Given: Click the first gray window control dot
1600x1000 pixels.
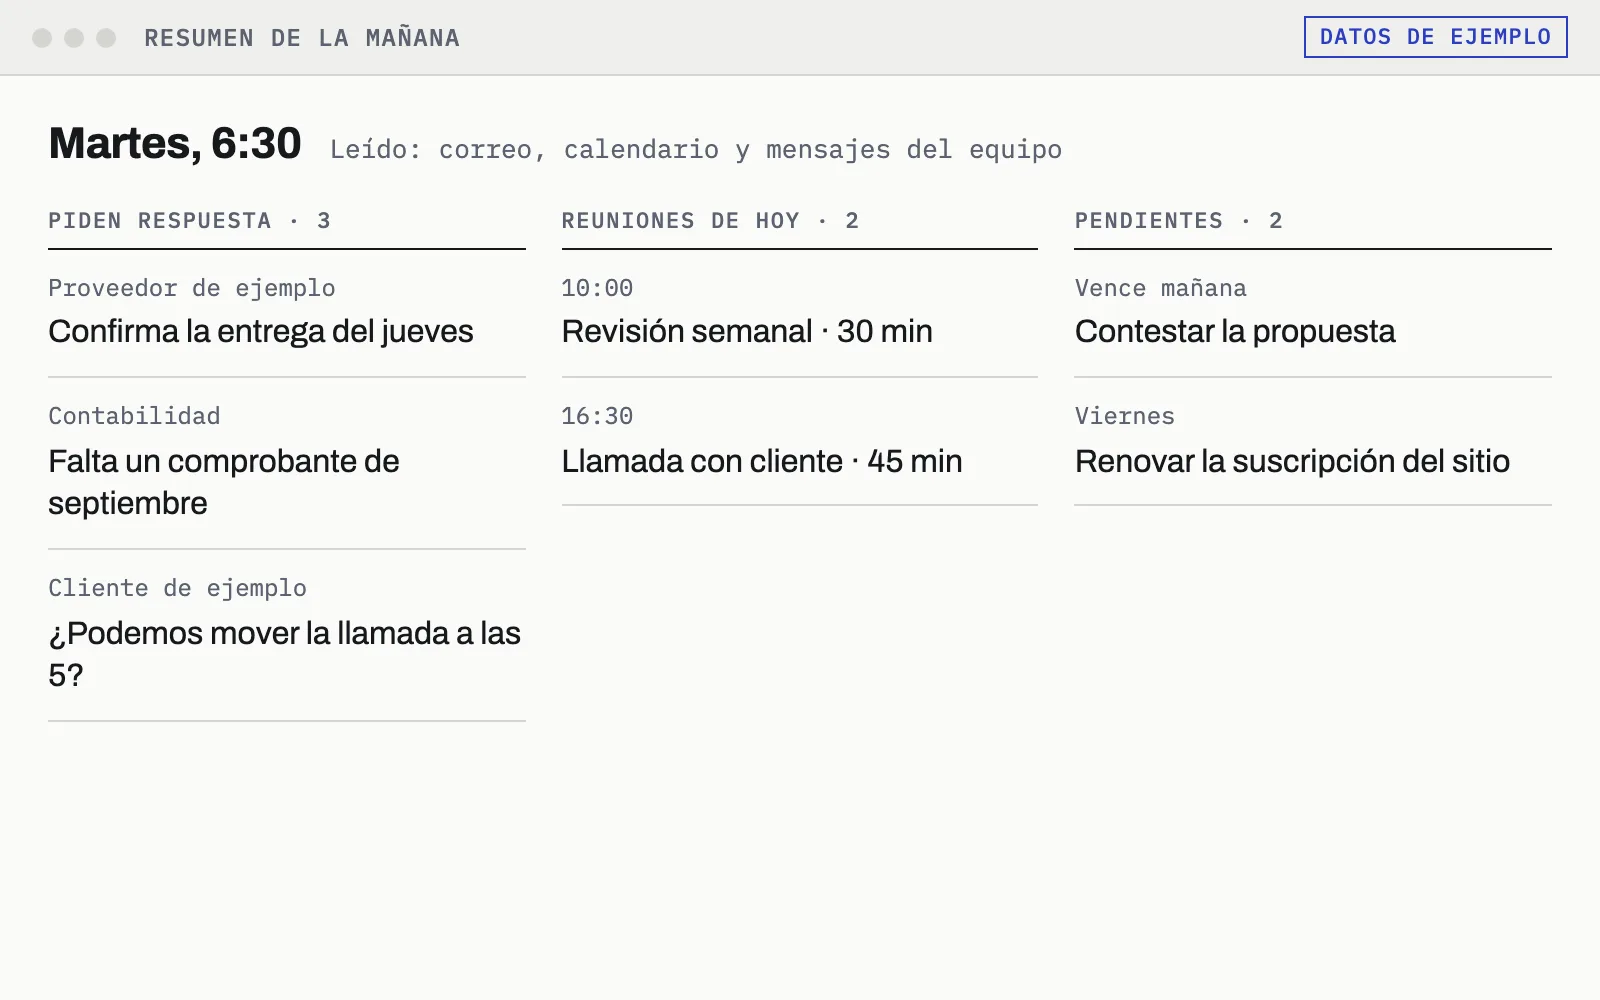Looking at the screenshot, I should click(42, 38).
